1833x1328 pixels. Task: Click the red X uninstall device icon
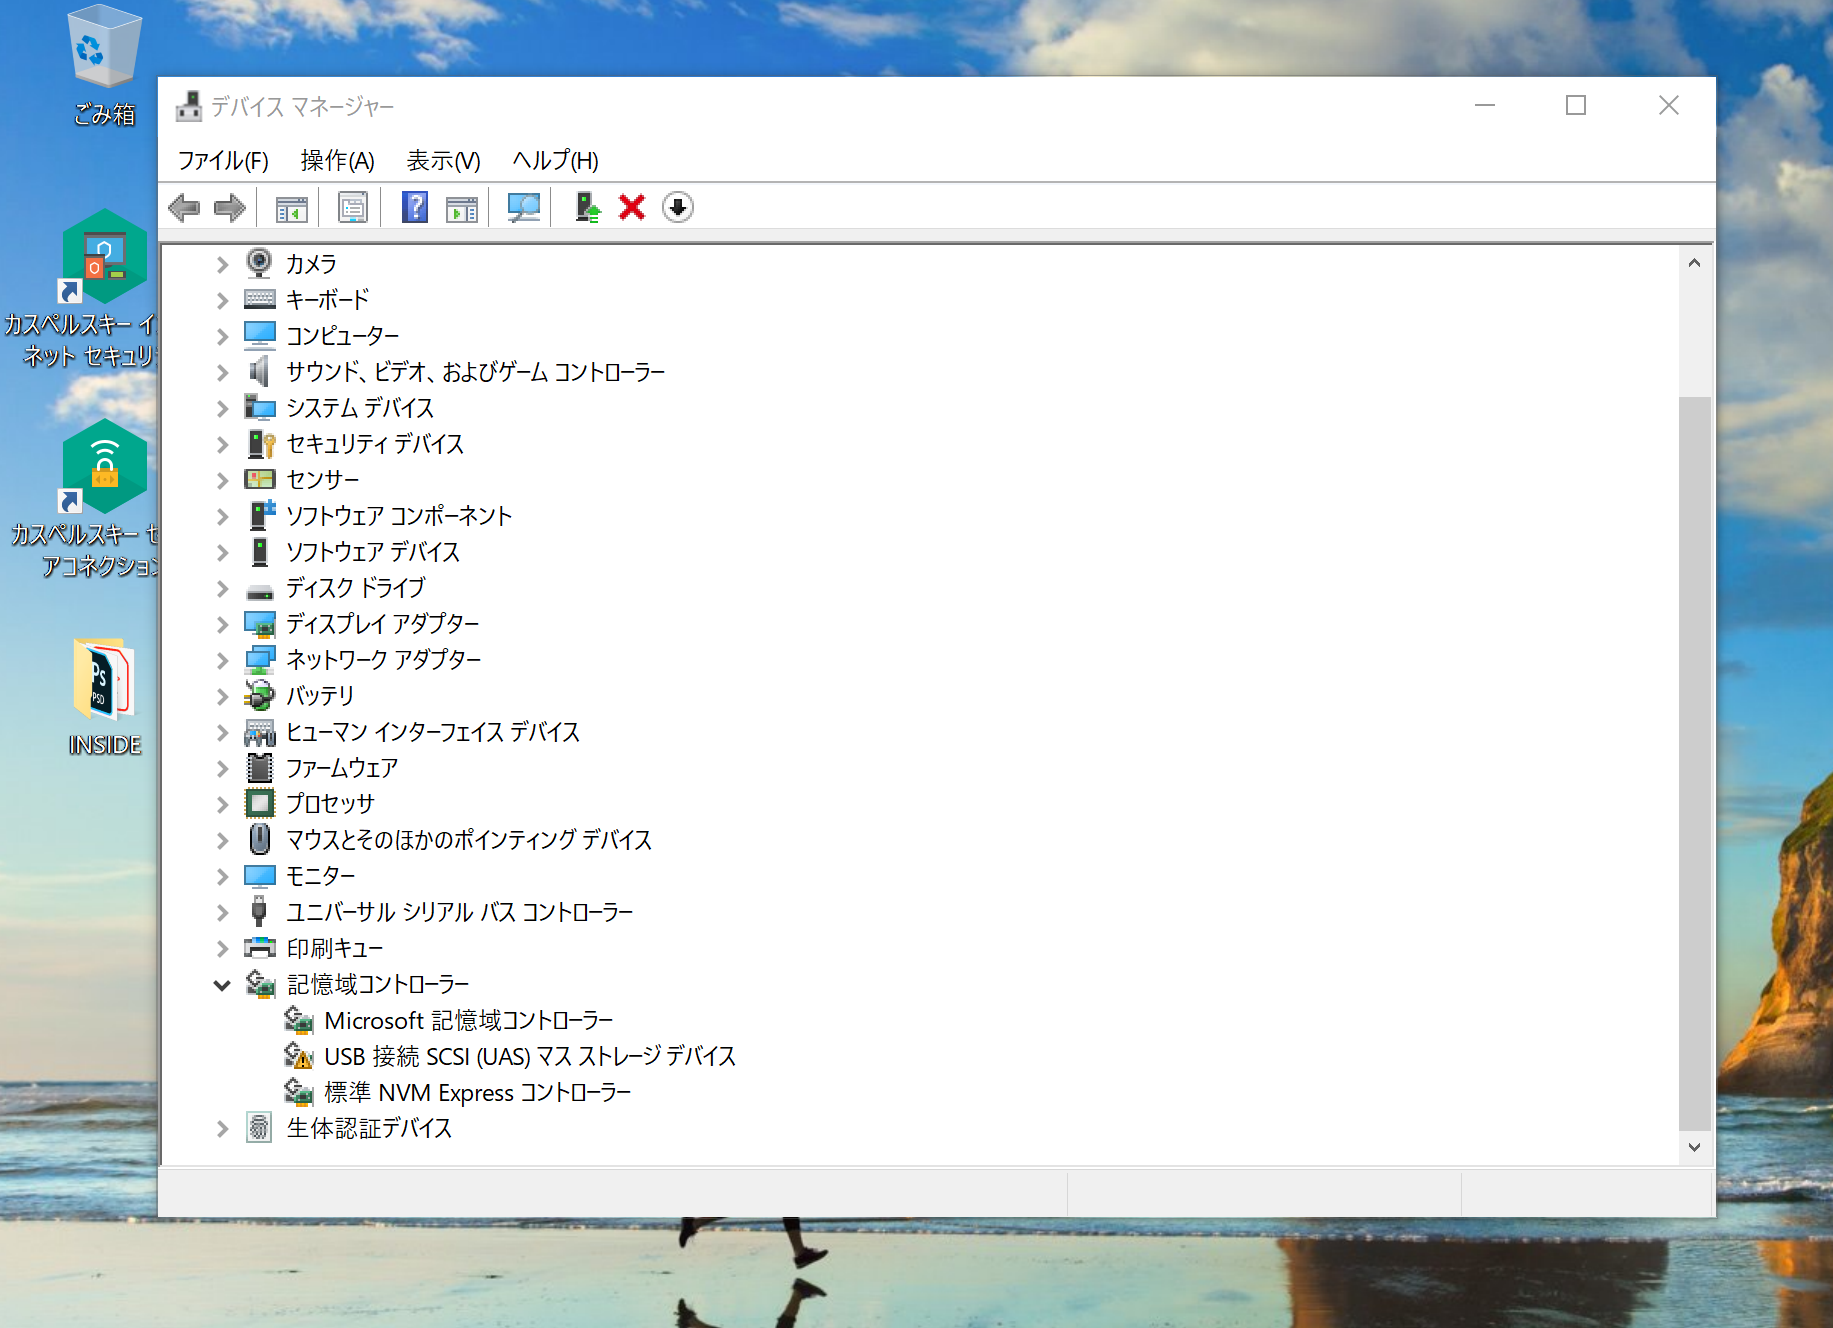pos(632,208)
